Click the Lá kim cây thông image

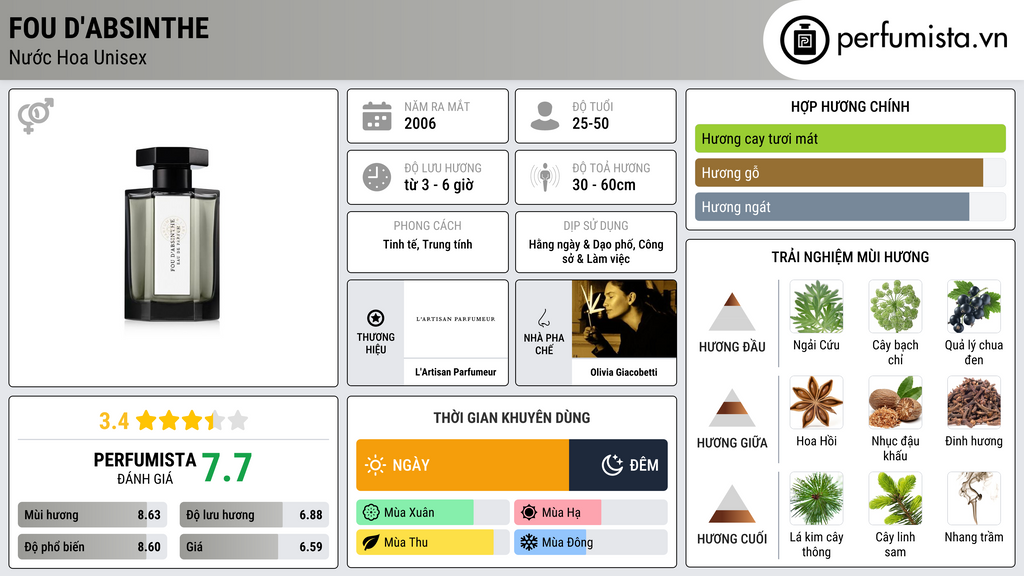click(816, 498)
